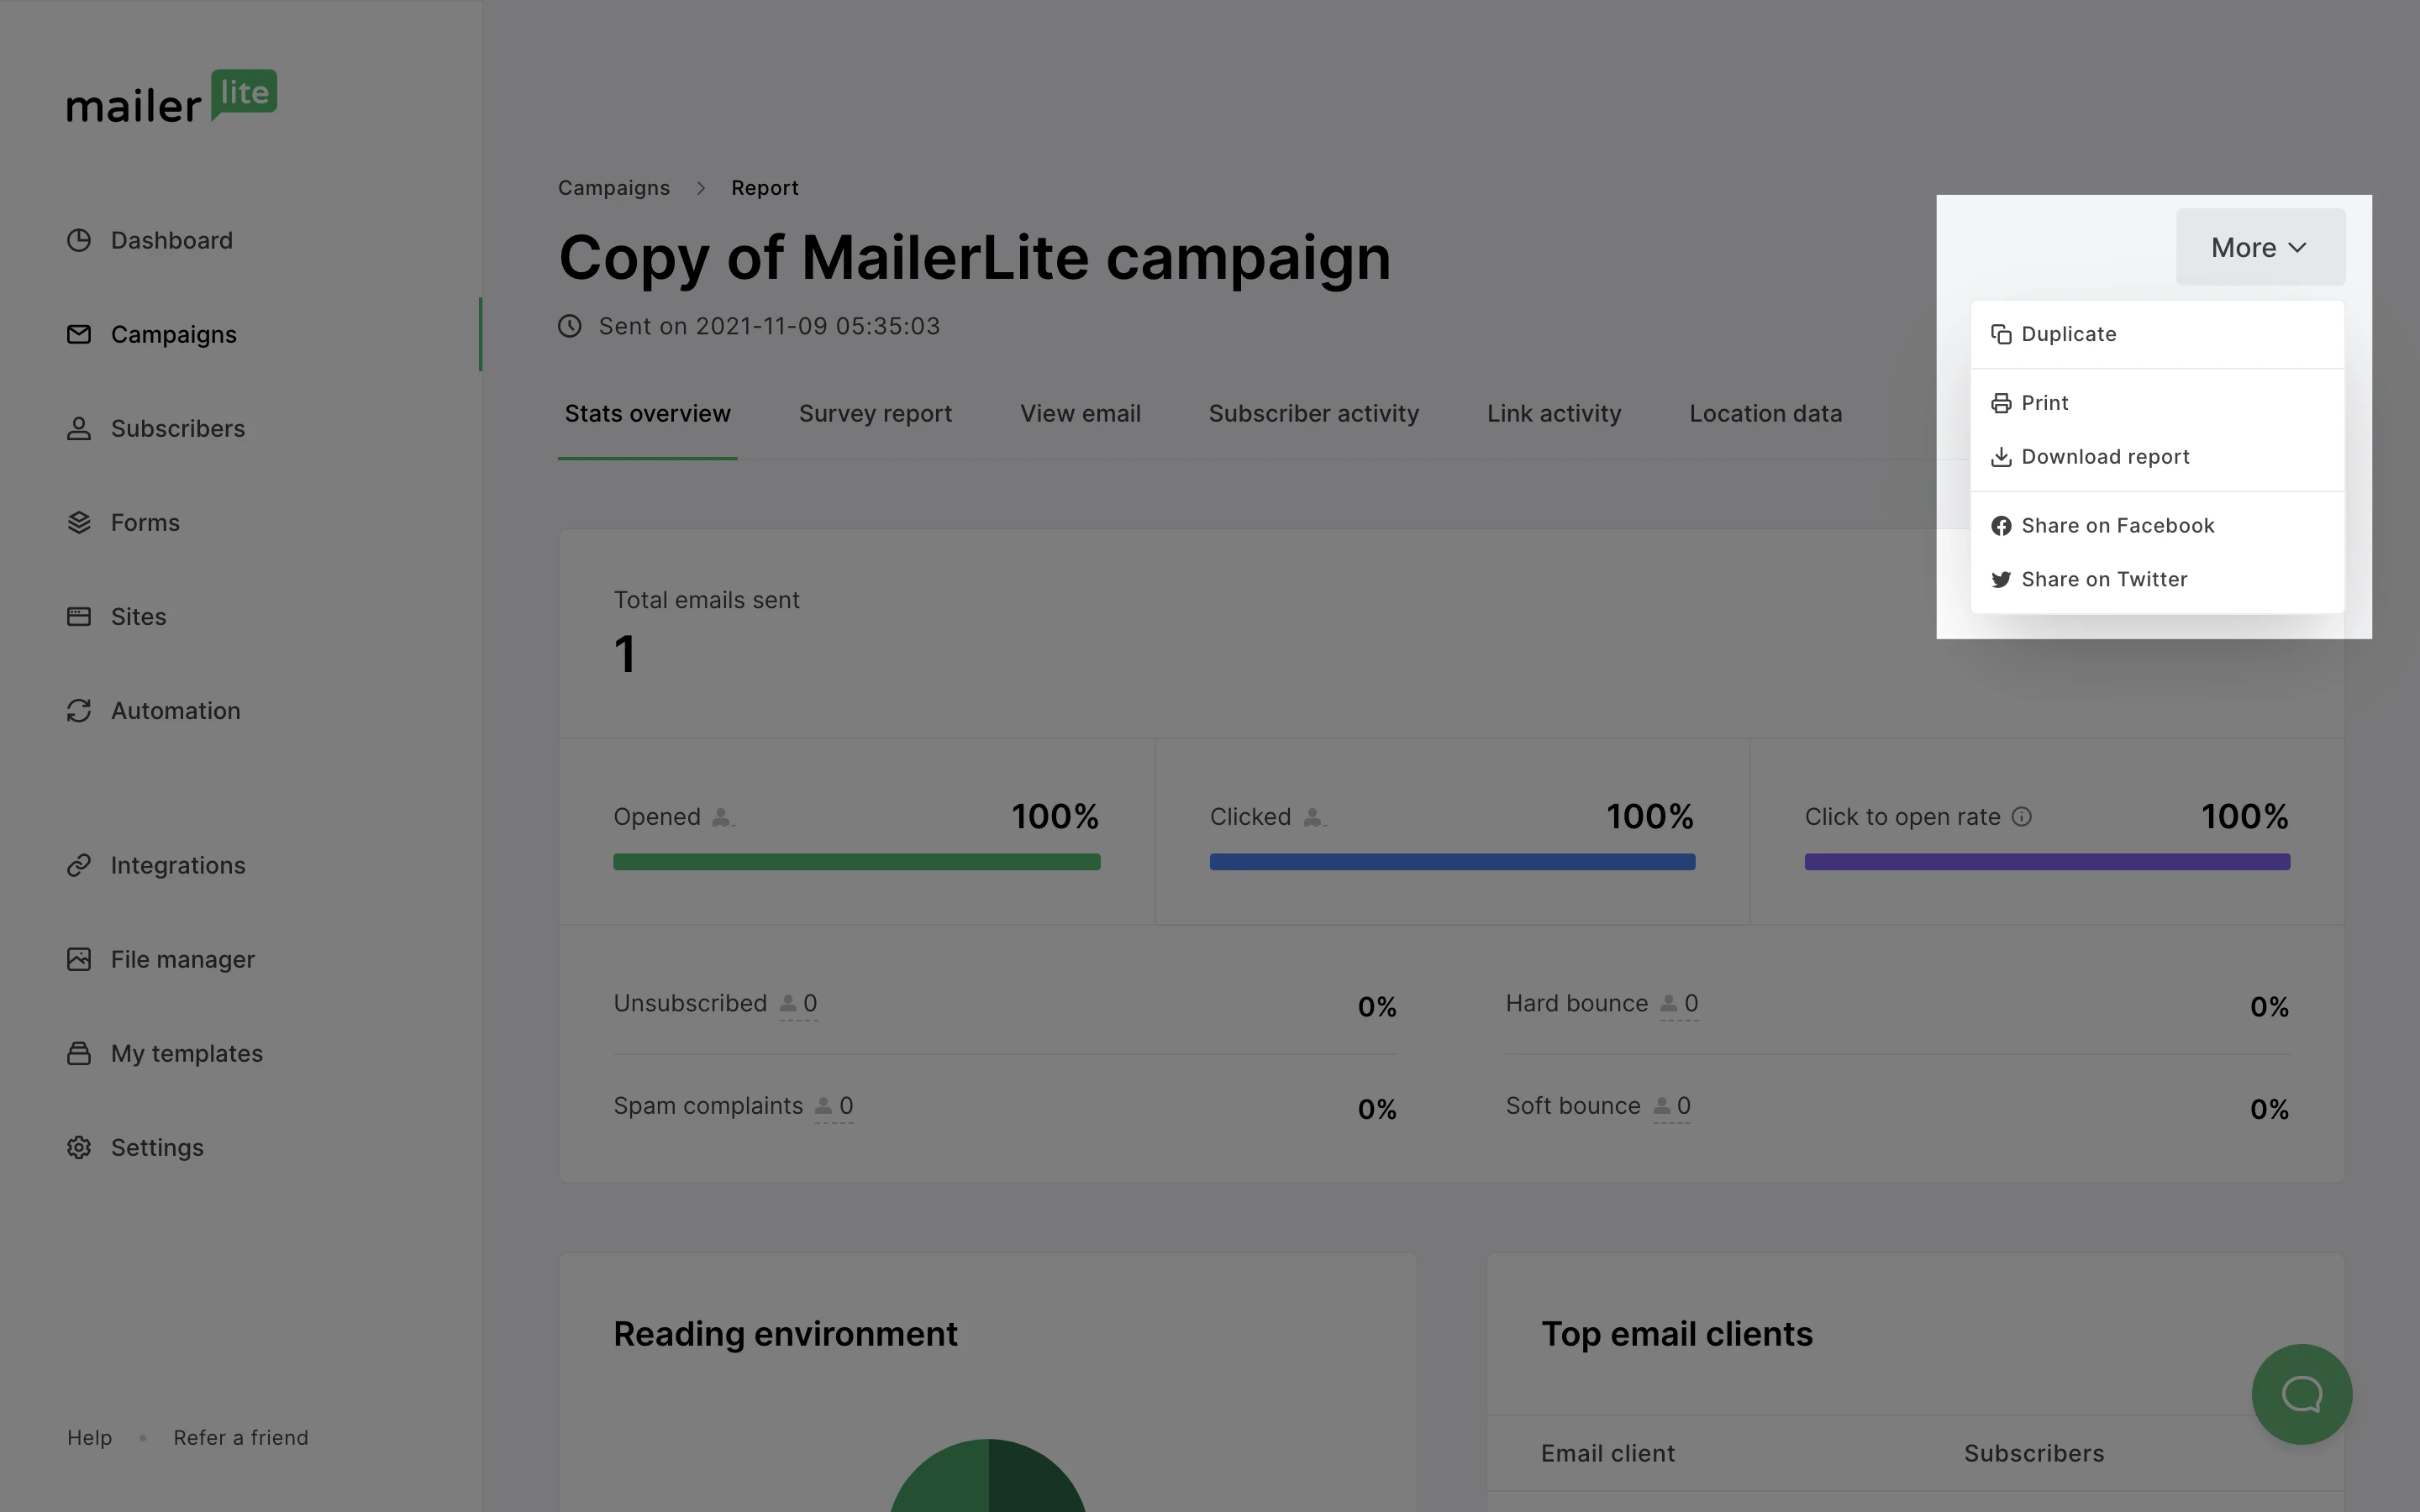
Task: Click the Refer a friend link
Action: [x=241, y=1438]
